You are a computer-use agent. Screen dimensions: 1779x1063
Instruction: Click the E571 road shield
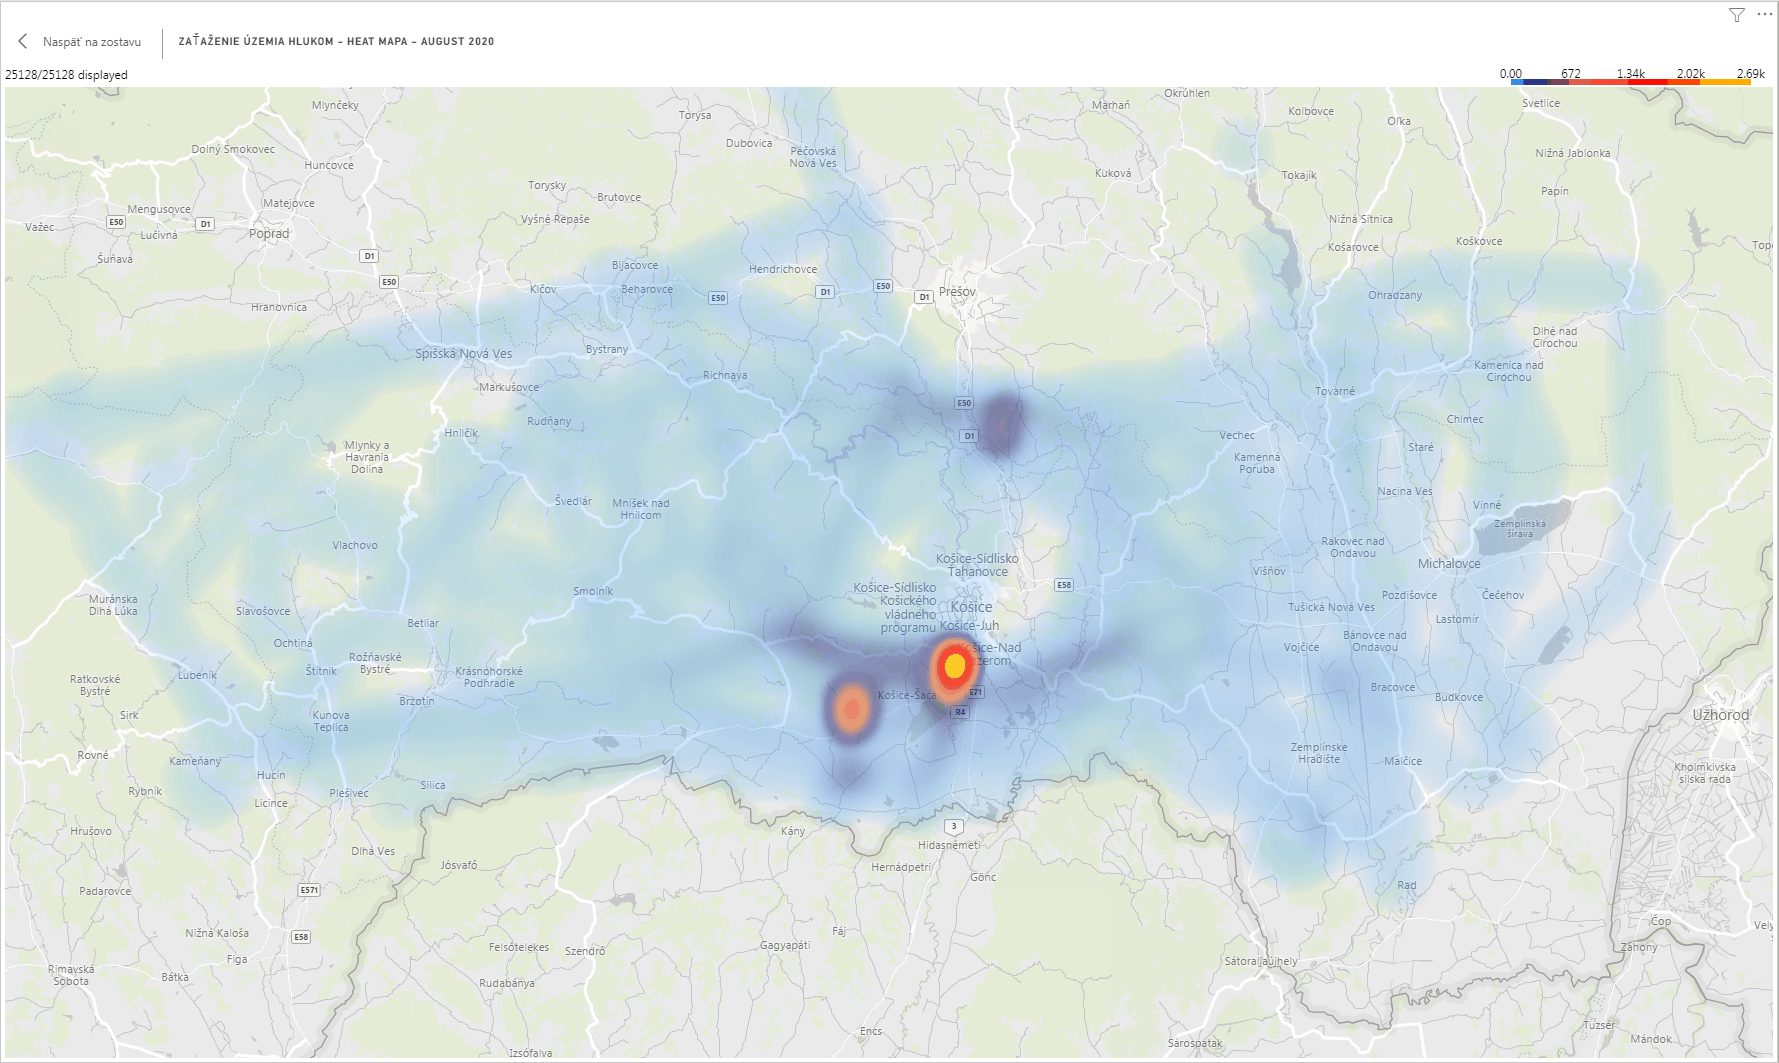[x=309, y=889]
